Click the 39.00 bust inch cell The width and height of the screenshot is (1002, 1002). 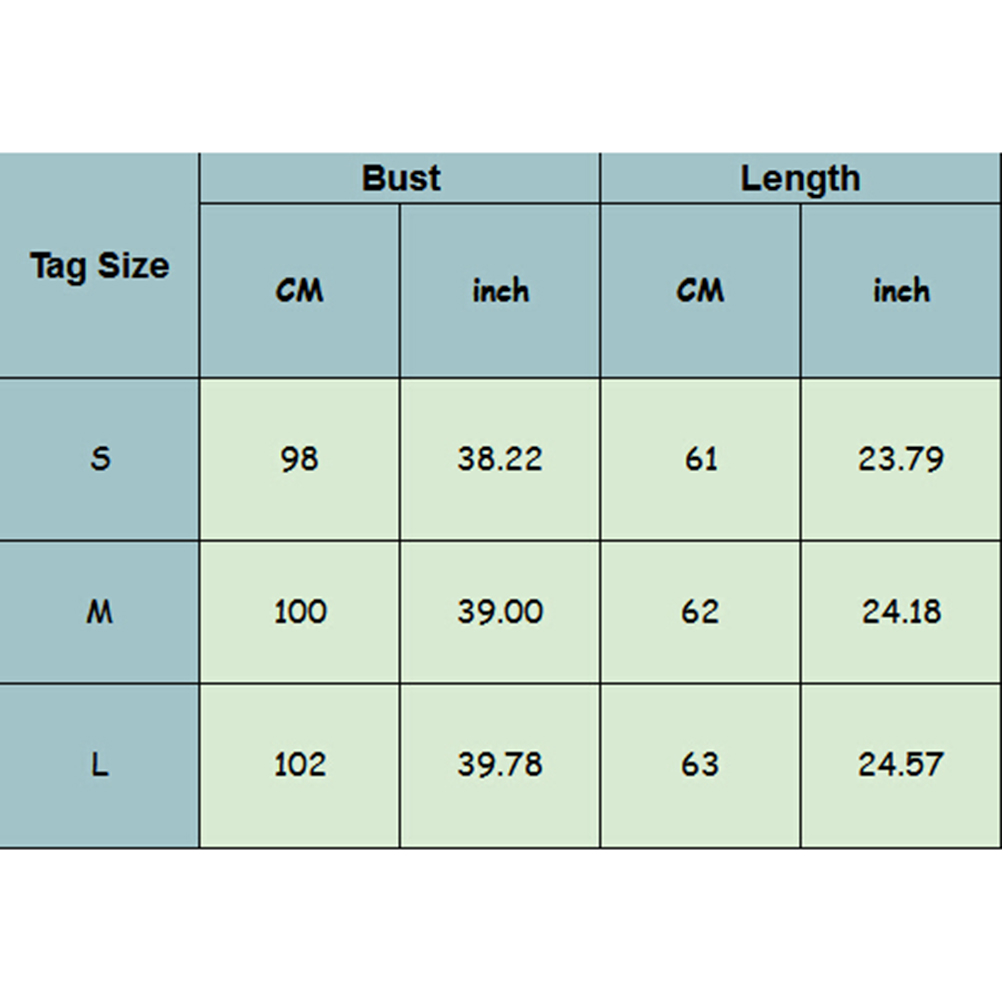500,611
